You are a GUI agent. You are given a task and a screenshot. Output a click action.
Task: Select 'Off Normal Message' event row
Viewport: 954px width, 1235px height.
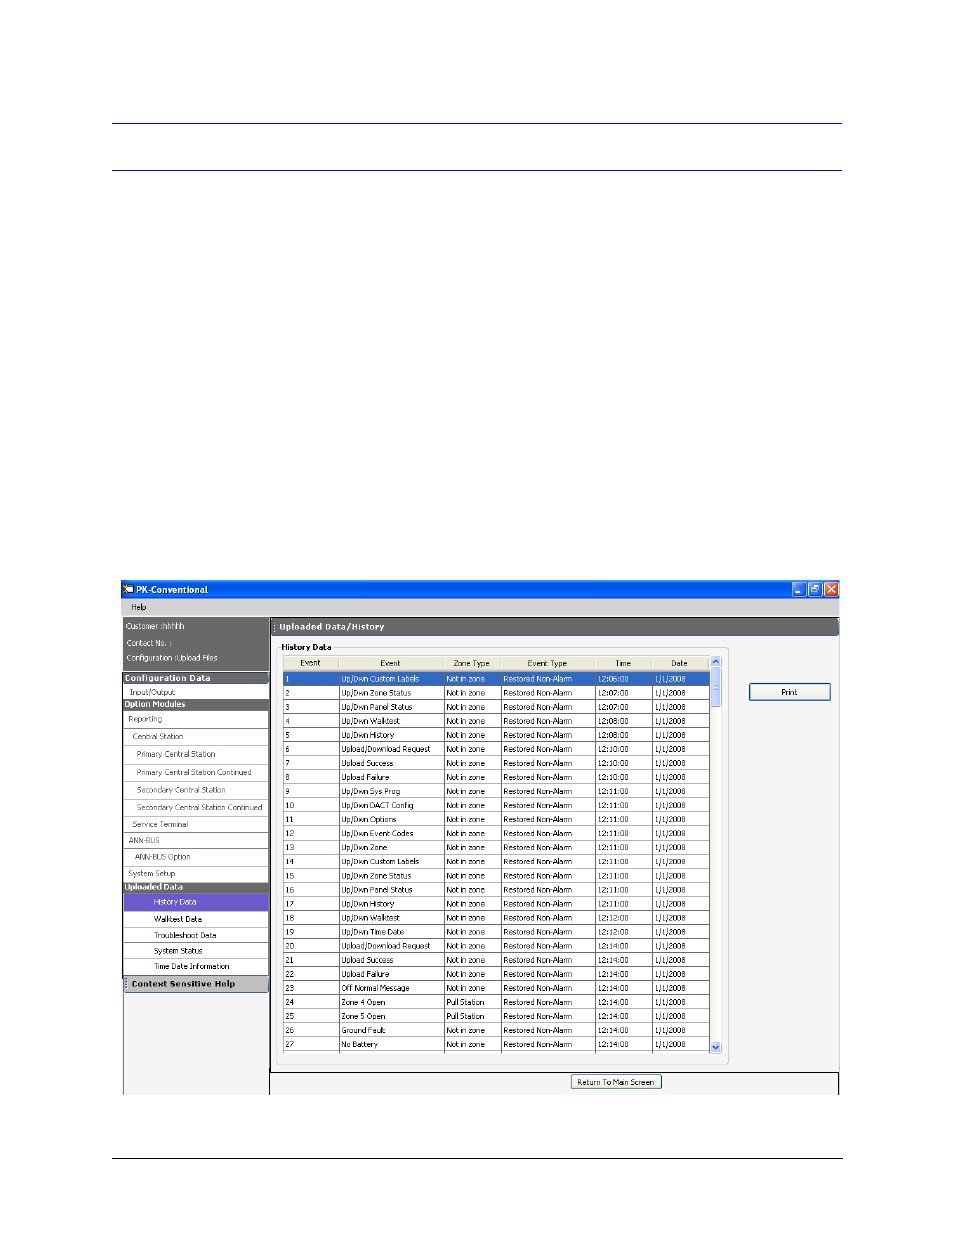tap(496, 988)
